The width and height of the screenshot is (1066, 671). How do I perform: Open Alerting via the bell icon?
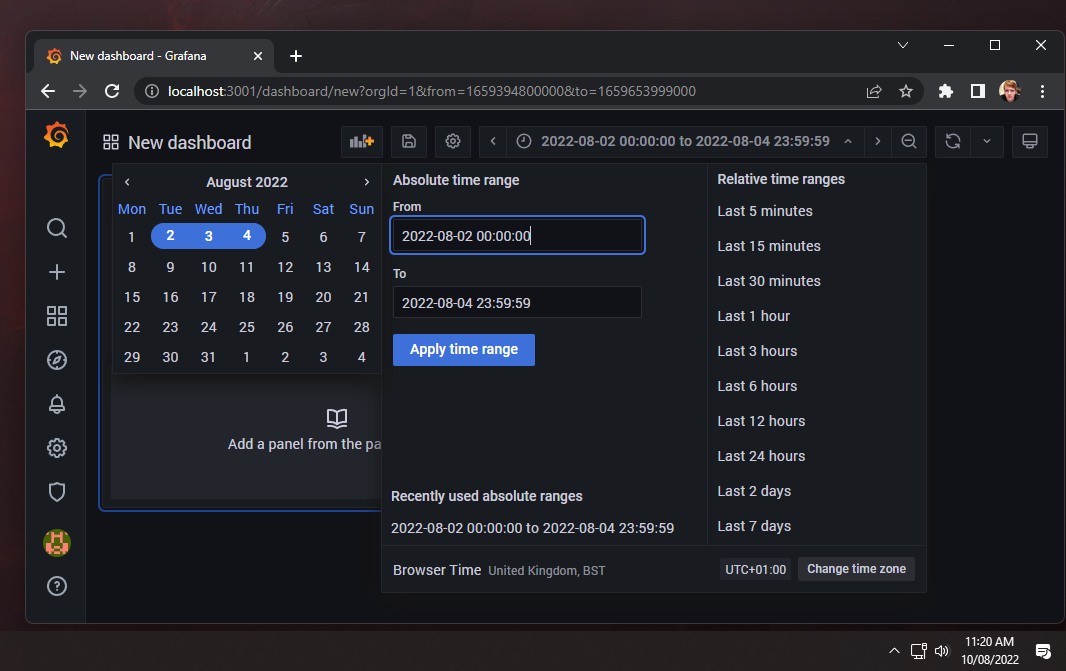tap(56, 404)
